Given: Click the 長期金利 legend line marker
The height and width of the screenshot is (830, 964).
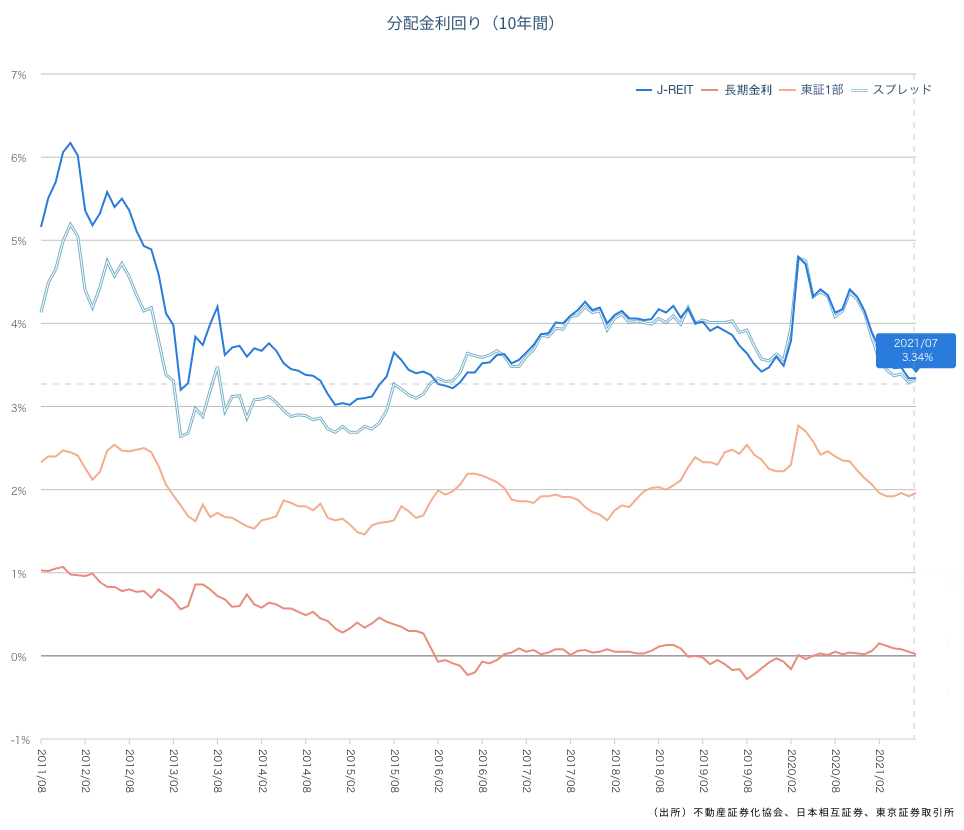Looking at the screenshot, I should 710,88.
